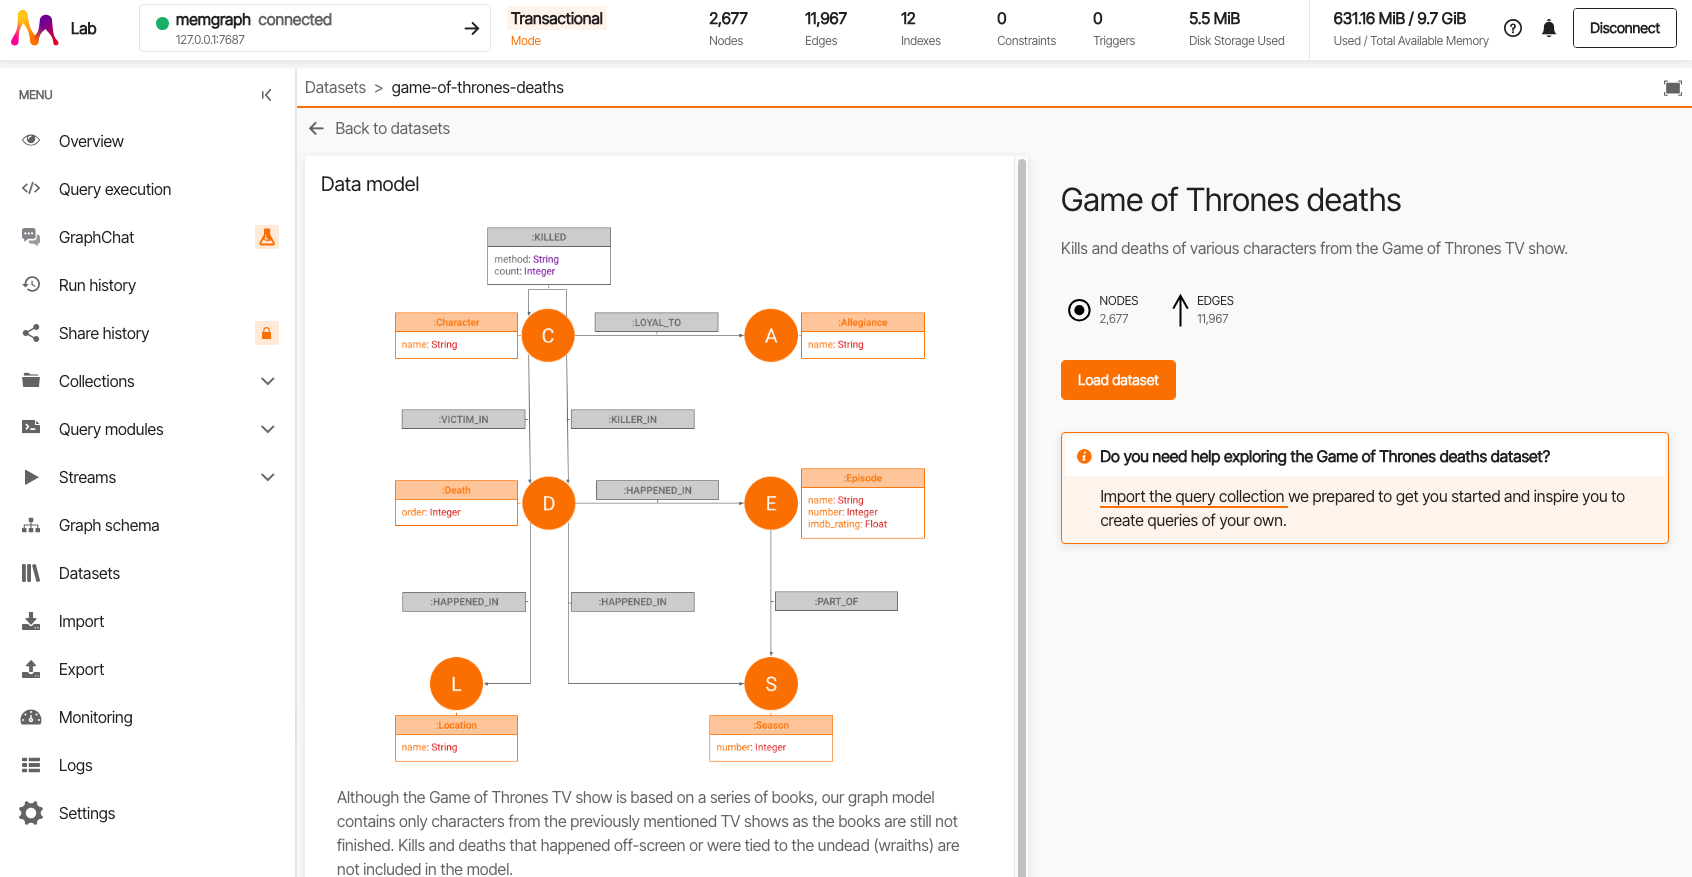This screenshot has height=877, width=1692.
Task: Click the Import download icon
Action: 31,621
